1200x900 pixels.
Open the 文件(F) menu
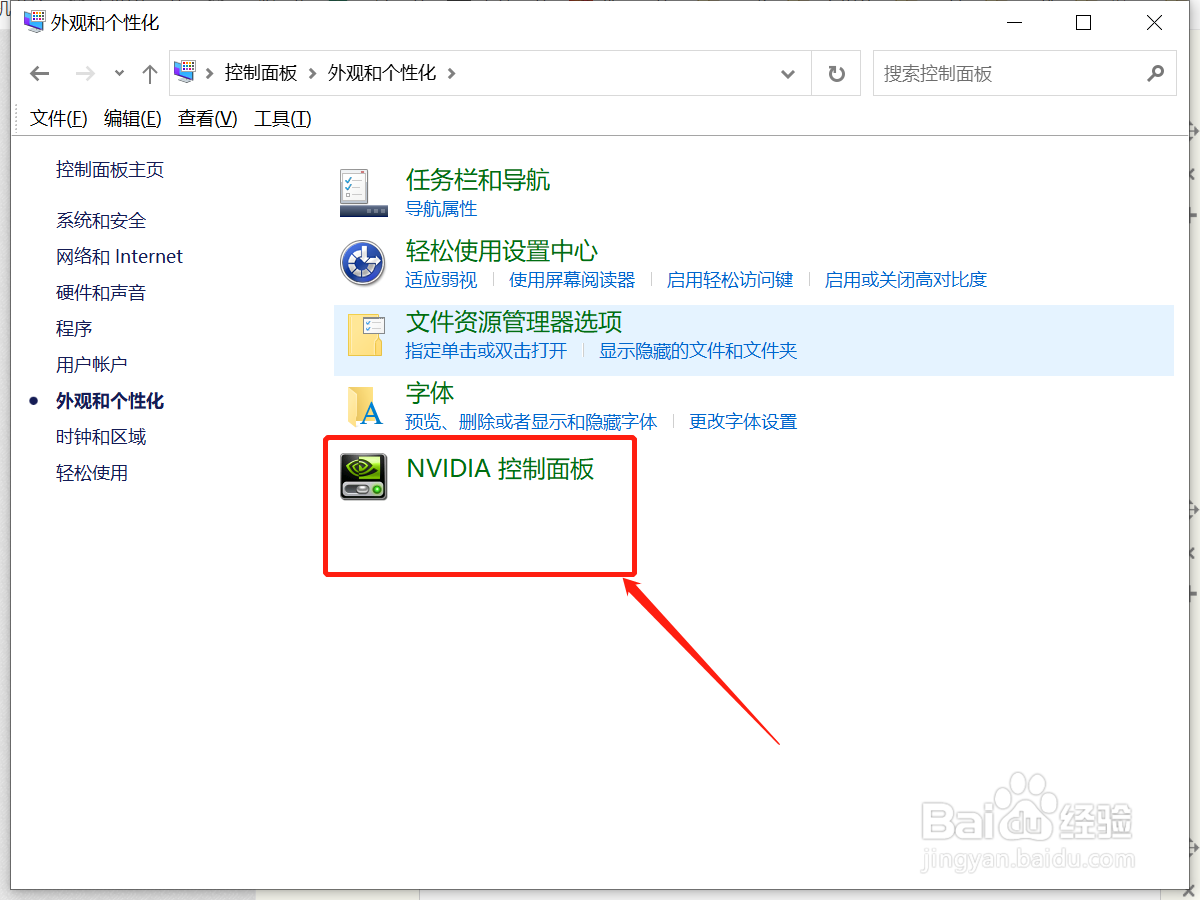(59, 119)
